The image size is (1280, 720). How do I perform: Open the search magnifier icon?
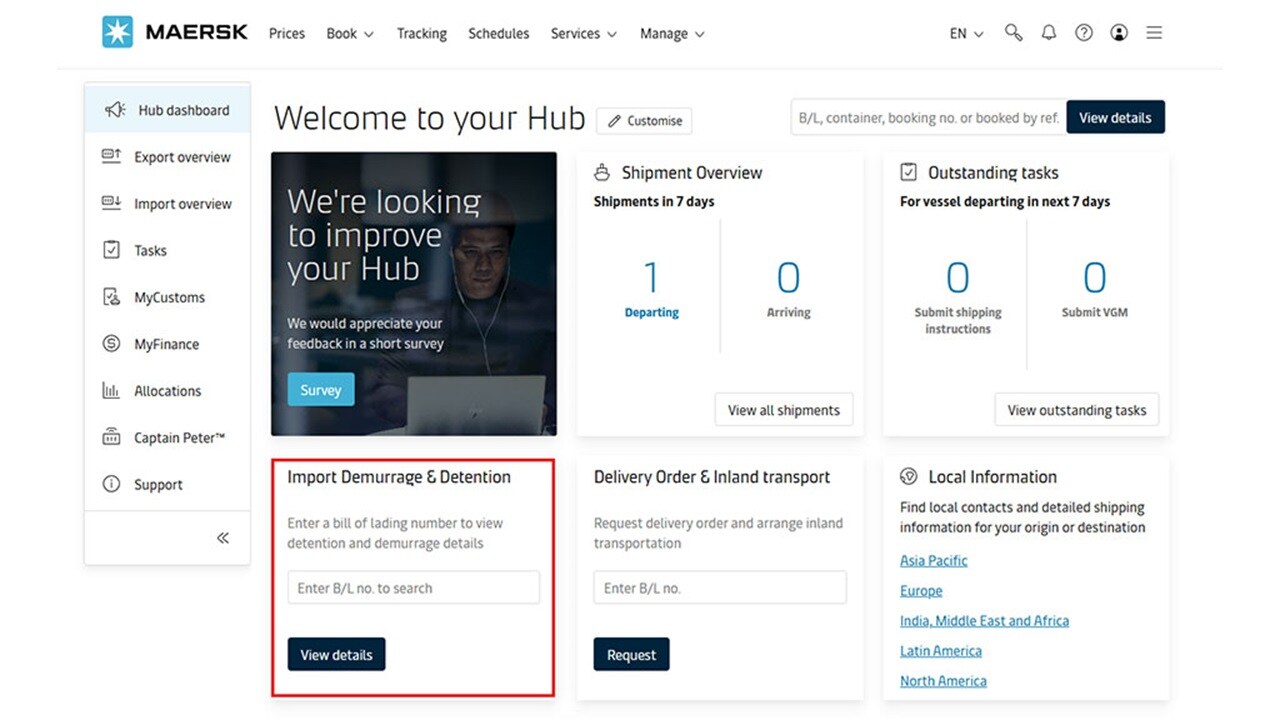pos(1013,32)
